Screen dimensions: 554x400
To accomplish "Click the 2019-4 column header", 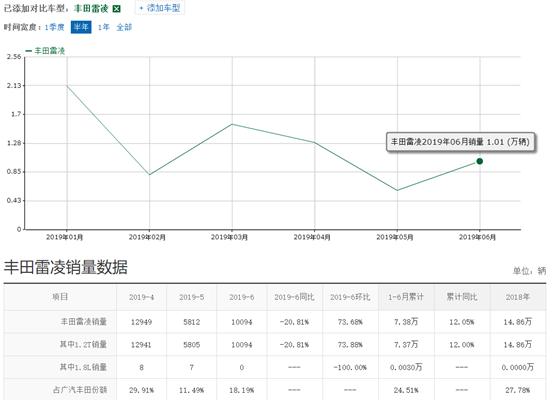I will (x=141, y=297).
